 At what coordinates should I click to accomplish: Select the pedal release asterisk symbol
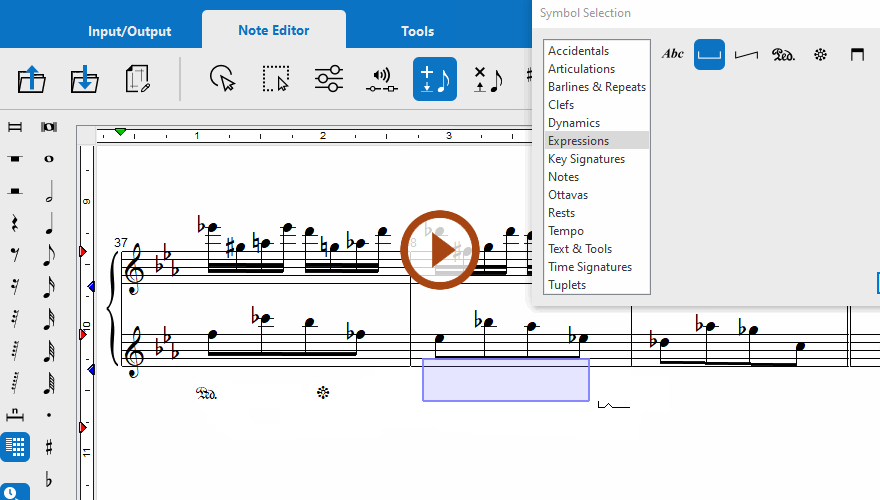pos(820,54)
